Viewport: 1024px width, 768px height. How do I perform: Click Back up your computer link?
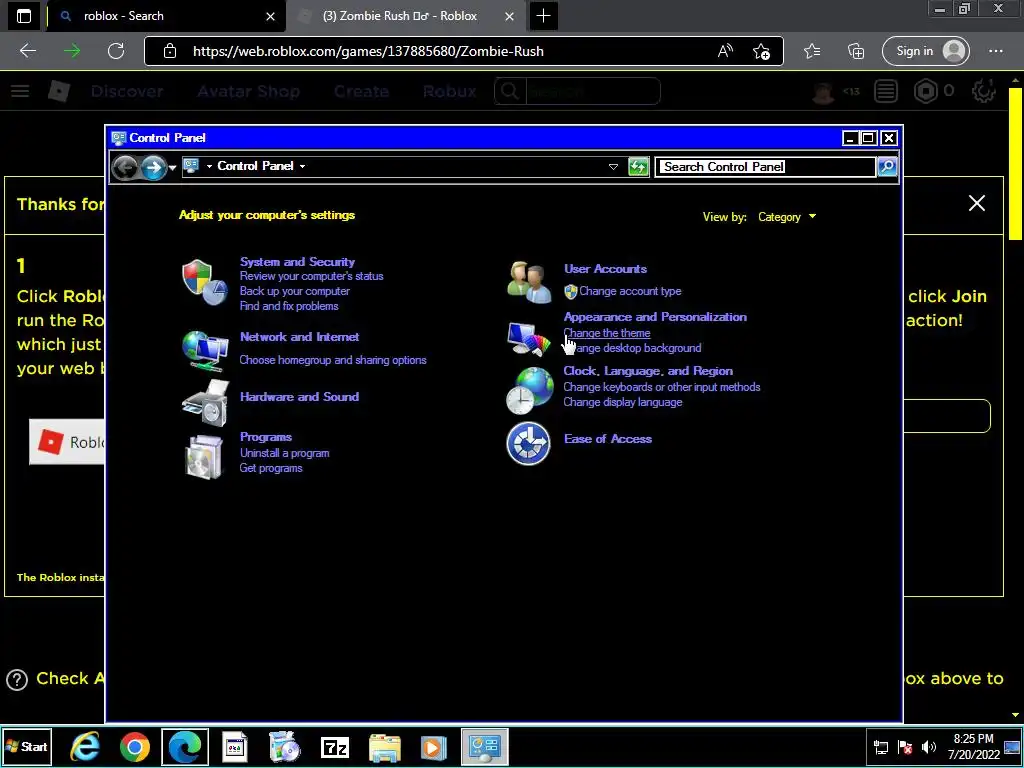(295, 291)
